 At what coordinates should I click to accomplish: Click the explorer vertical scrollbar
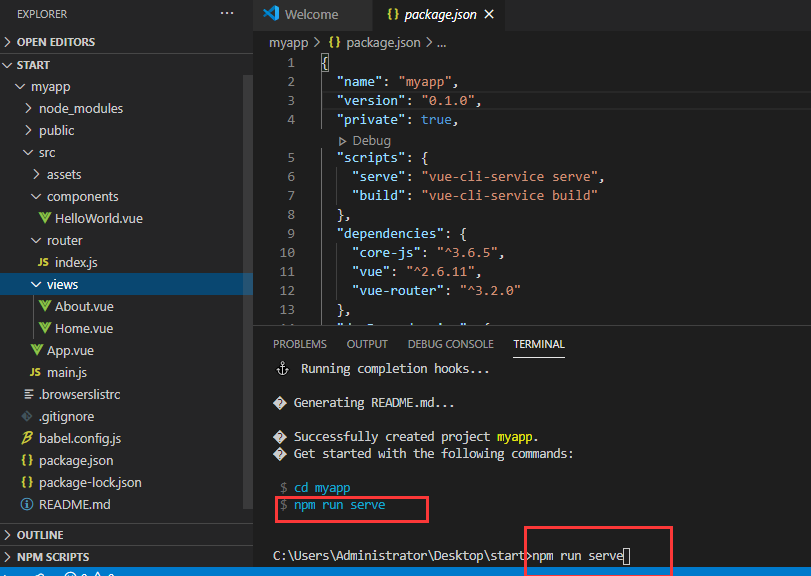248,292
